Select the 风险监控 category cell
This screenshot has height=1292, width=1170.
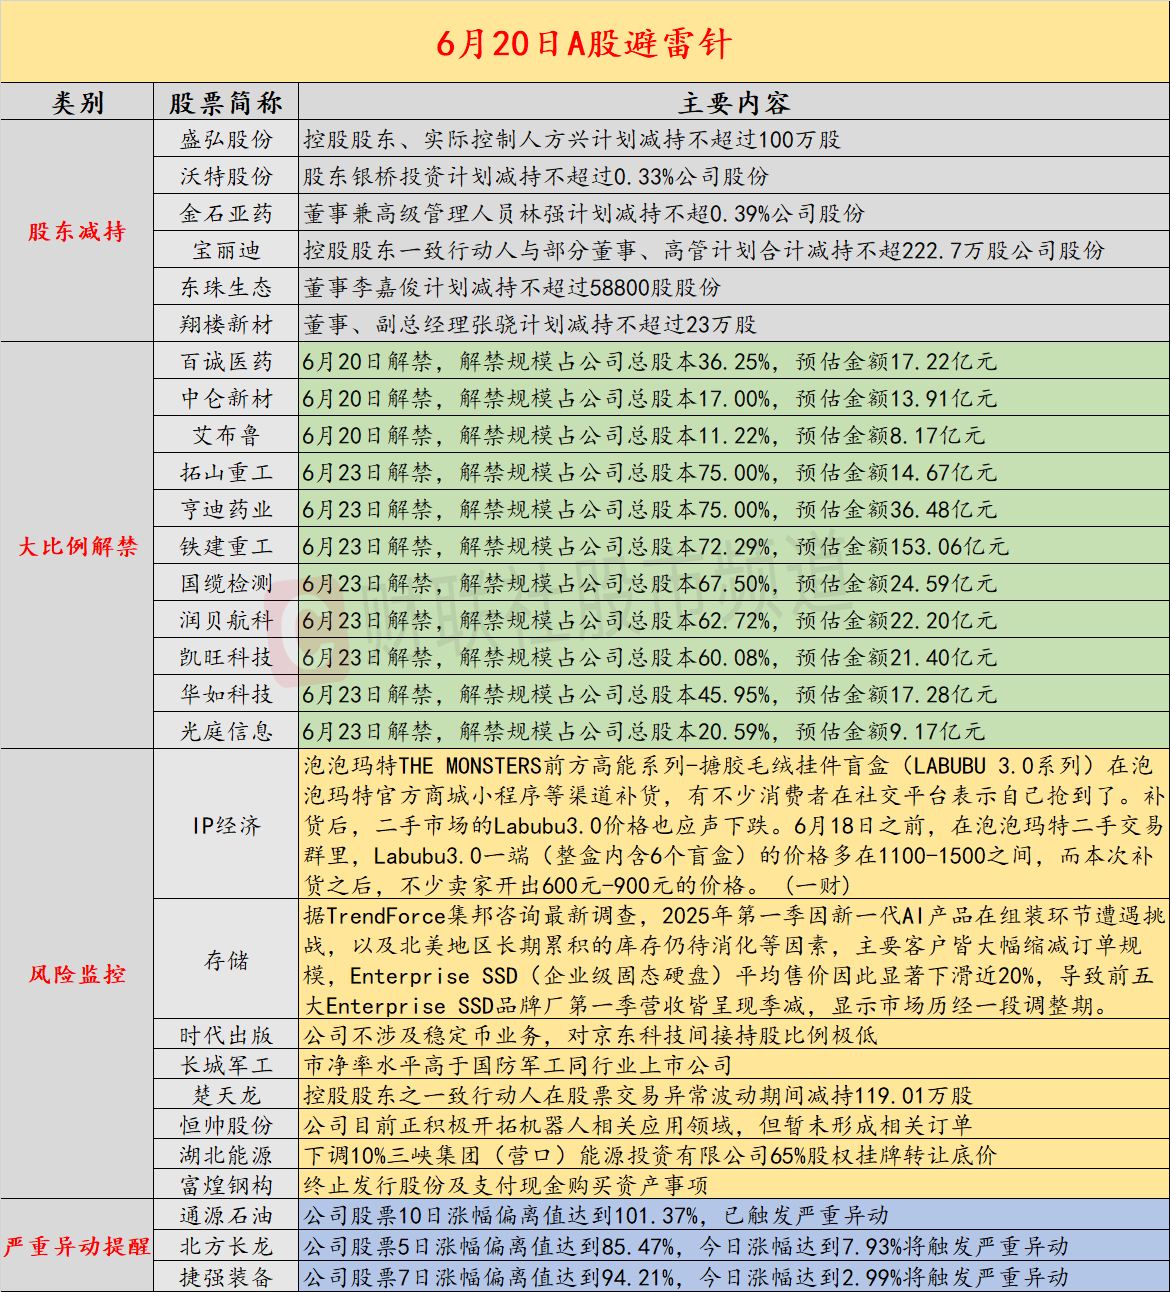(77, 974)
